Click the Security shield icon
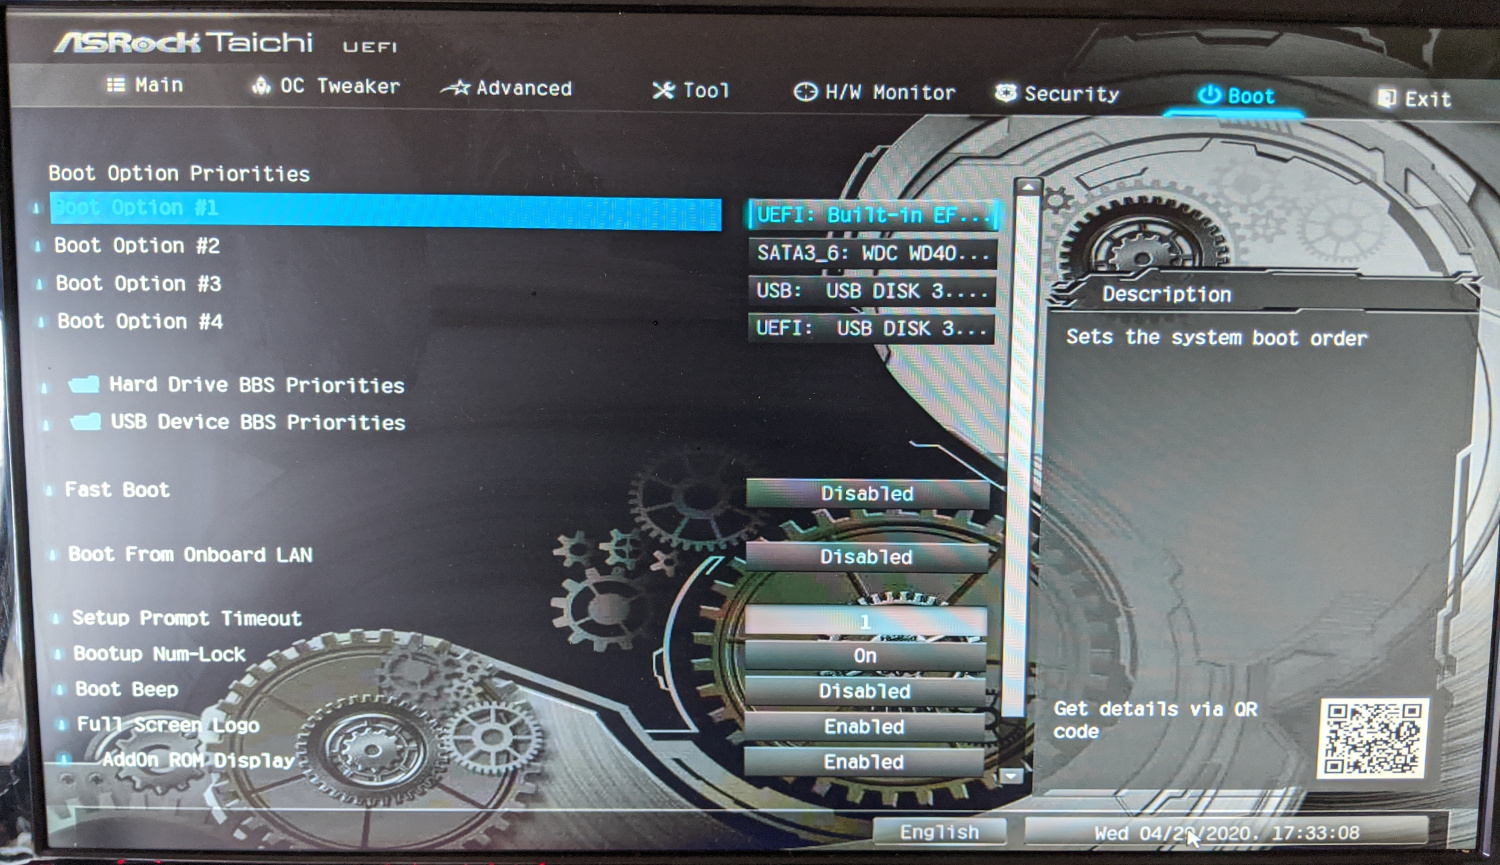 coord(1006,93)
